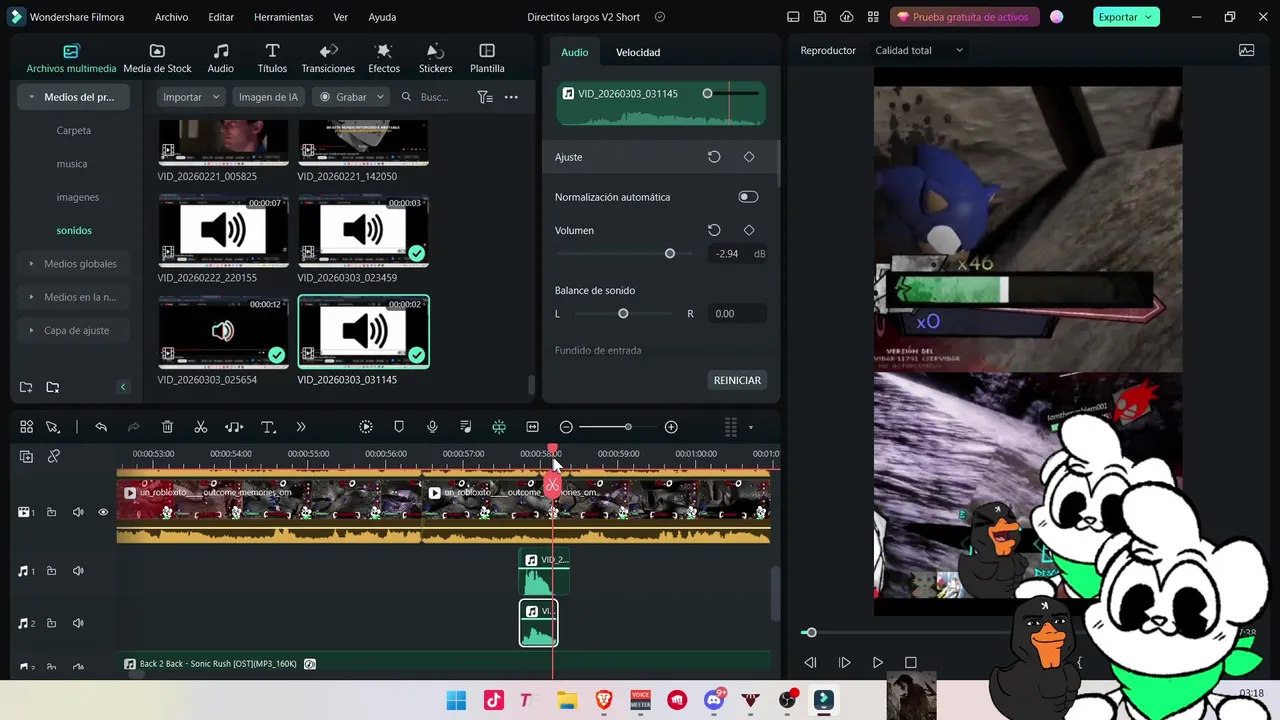
Task: Open the media filter and sort options
Action: pos(485,97)
